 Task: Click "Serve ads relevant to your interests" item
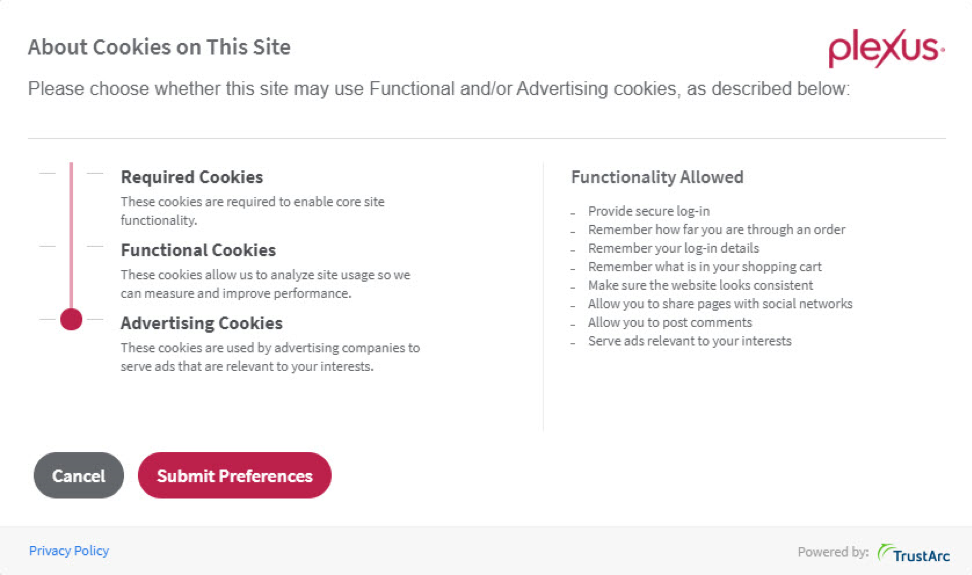tap(689, 341)
